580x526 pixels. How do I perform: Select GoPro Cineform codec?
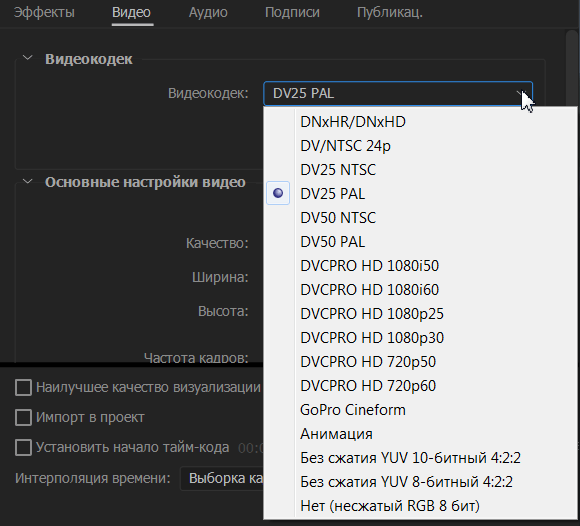coord(420,409)
